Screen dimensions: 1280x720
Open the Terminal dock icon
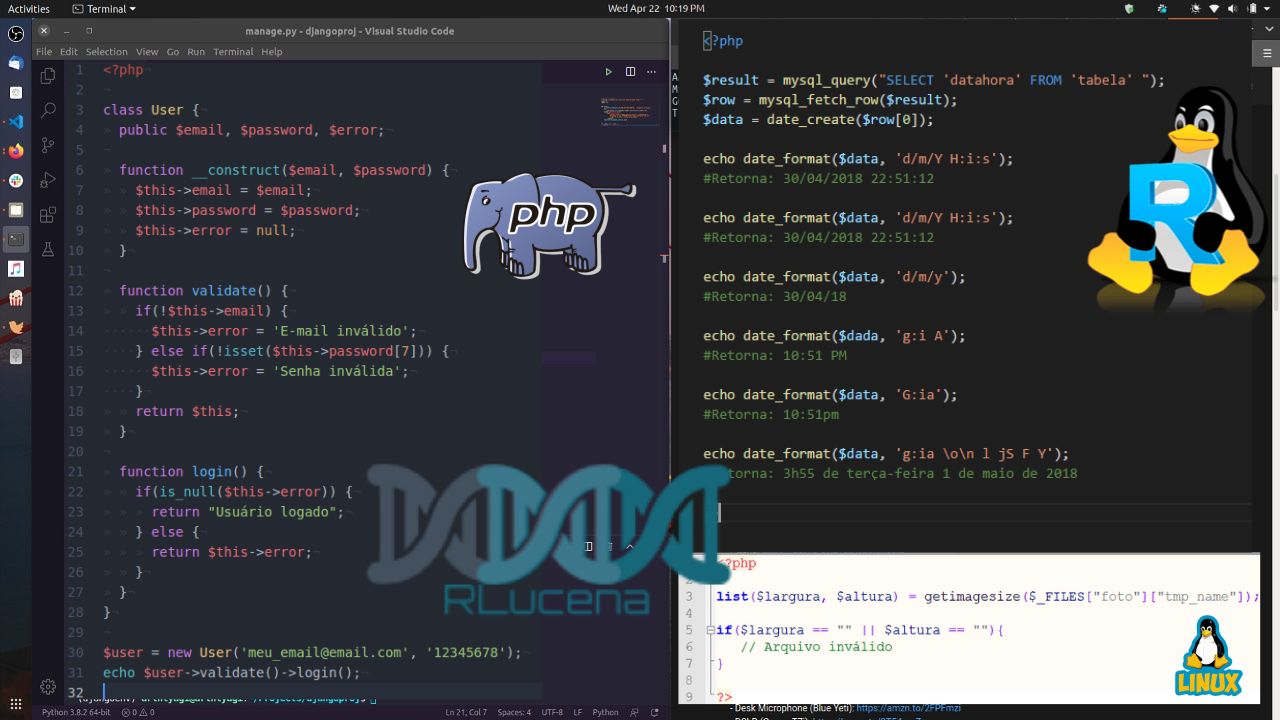pos(16,239)
